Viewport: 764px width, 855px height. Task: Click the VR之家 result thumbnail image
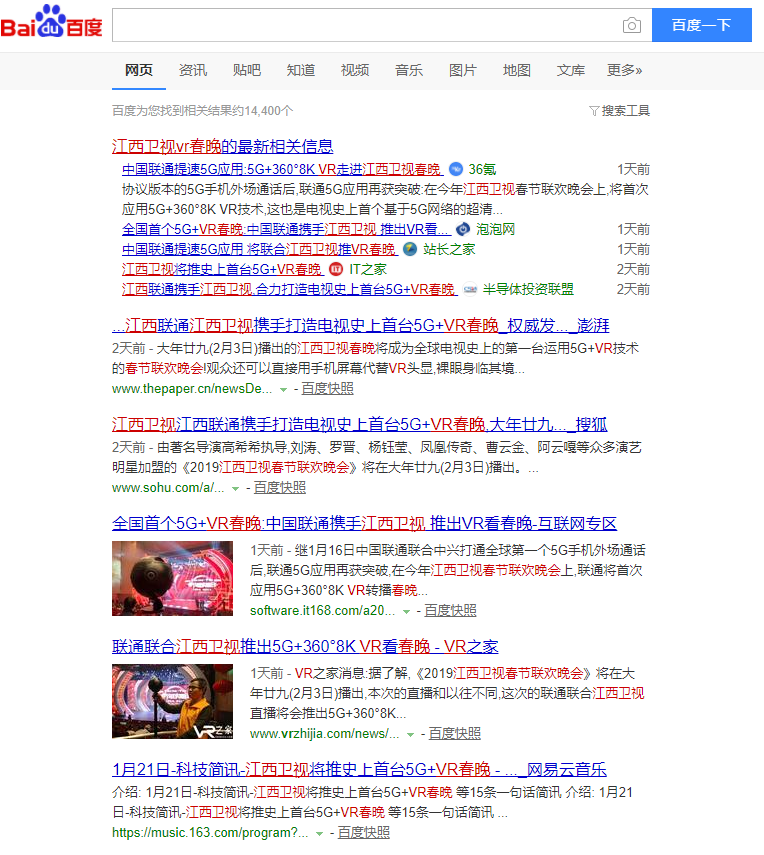coord(172,702)
